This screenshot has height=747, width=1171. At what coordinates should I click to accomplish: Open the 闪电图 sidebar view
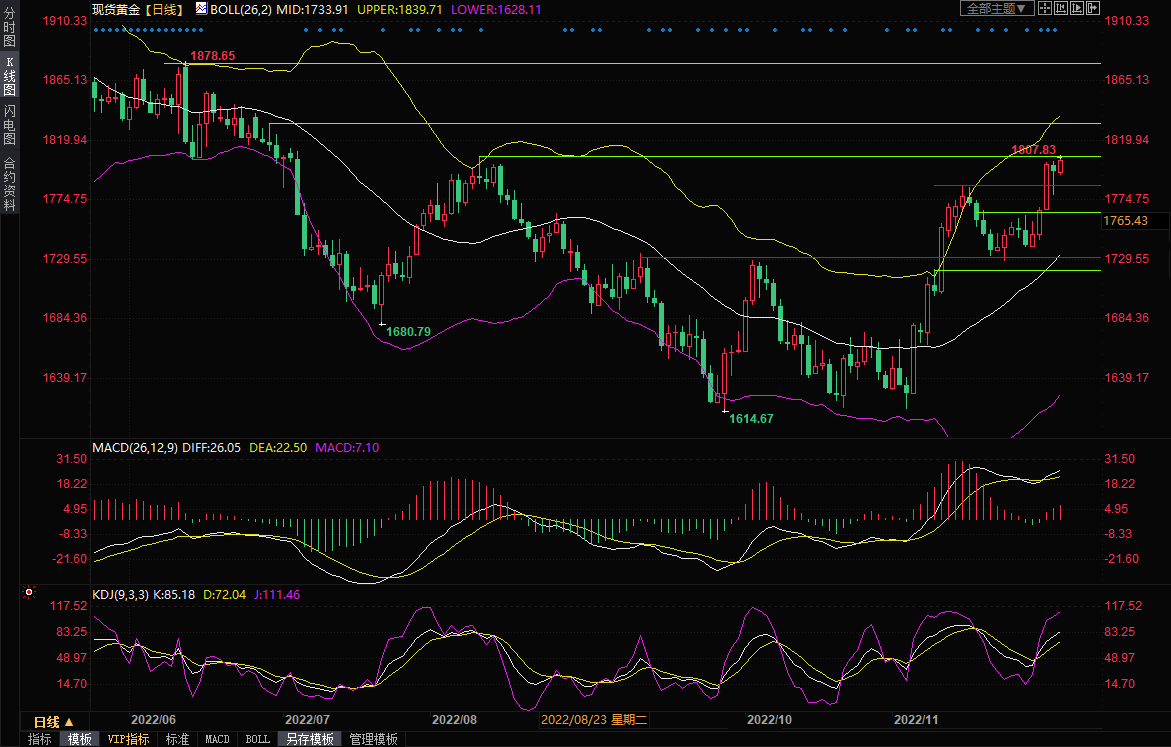[x=9, y=125]
